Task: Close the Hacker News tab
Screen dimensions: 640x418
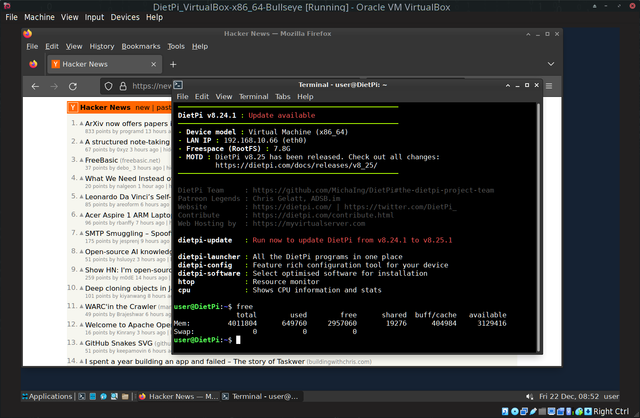Action: [153, 64]
